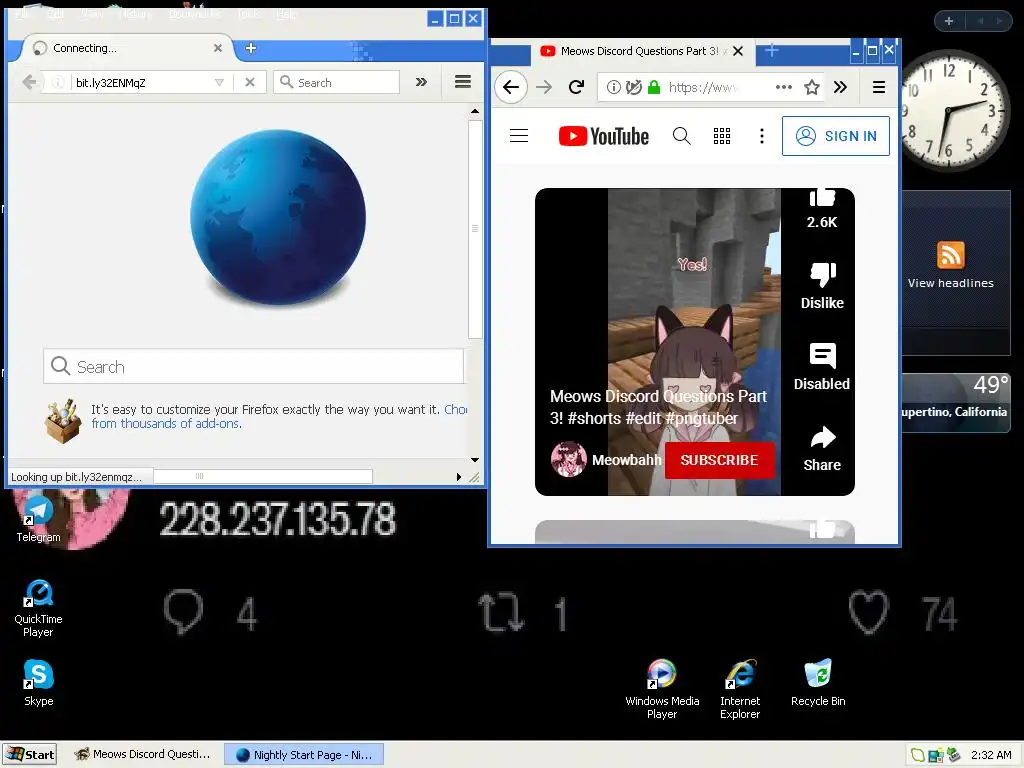Viewport: 1024px width, 768px height.
Task: Stop loading bit.ly page with X button
Action: point(249,82)
